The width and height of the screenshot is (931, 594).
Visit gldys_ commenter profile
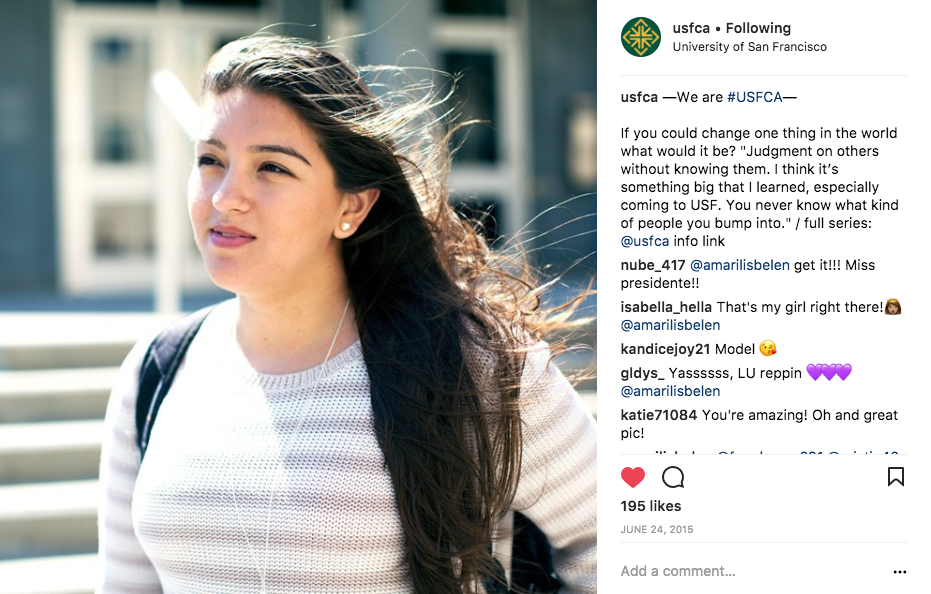[642, 373]
